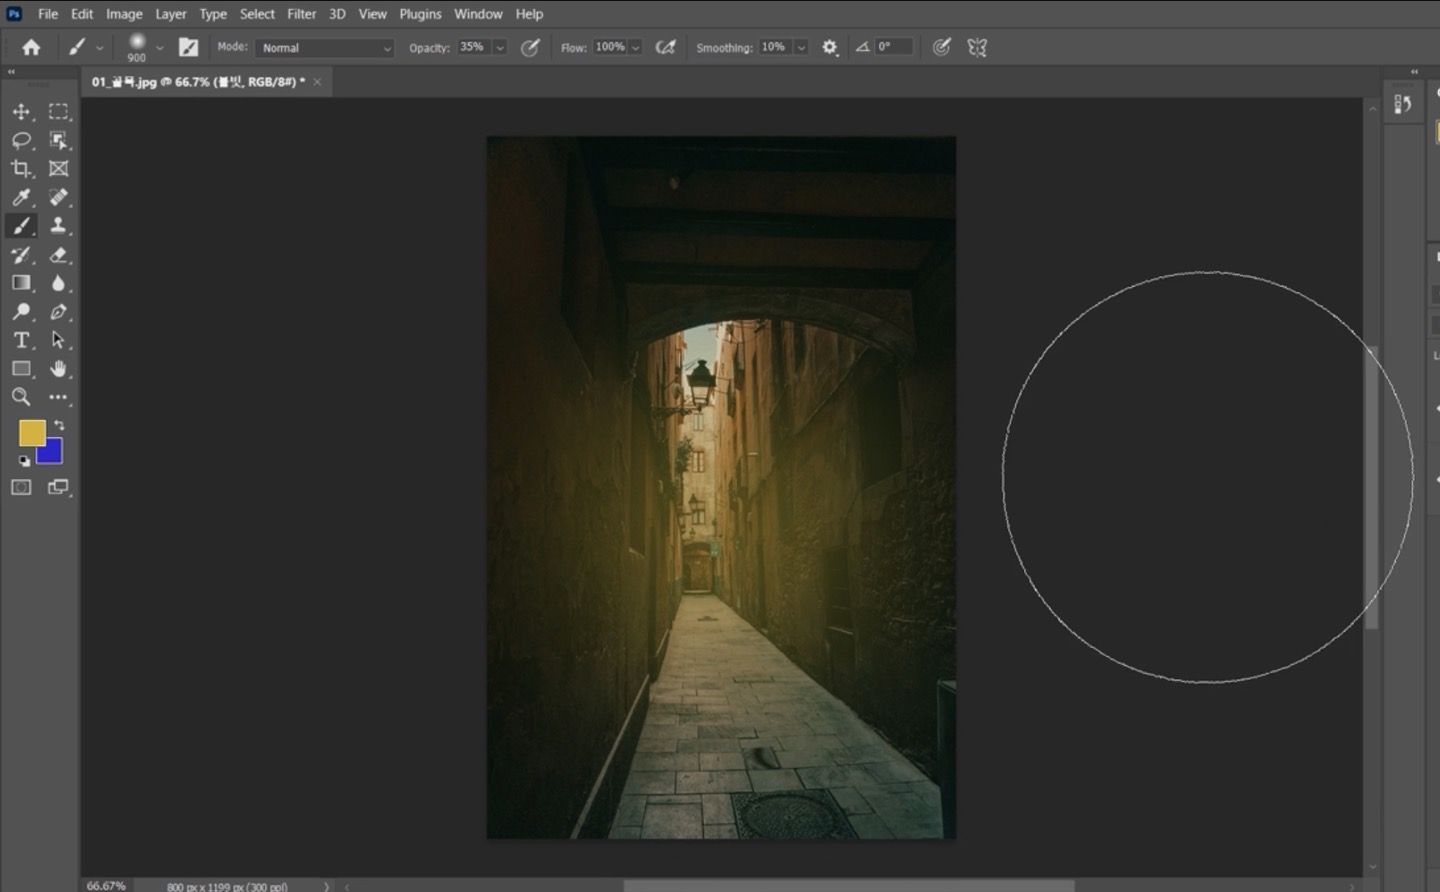
Task: Click the Smoothing percentage input field
Action: [x=774, y=47]
